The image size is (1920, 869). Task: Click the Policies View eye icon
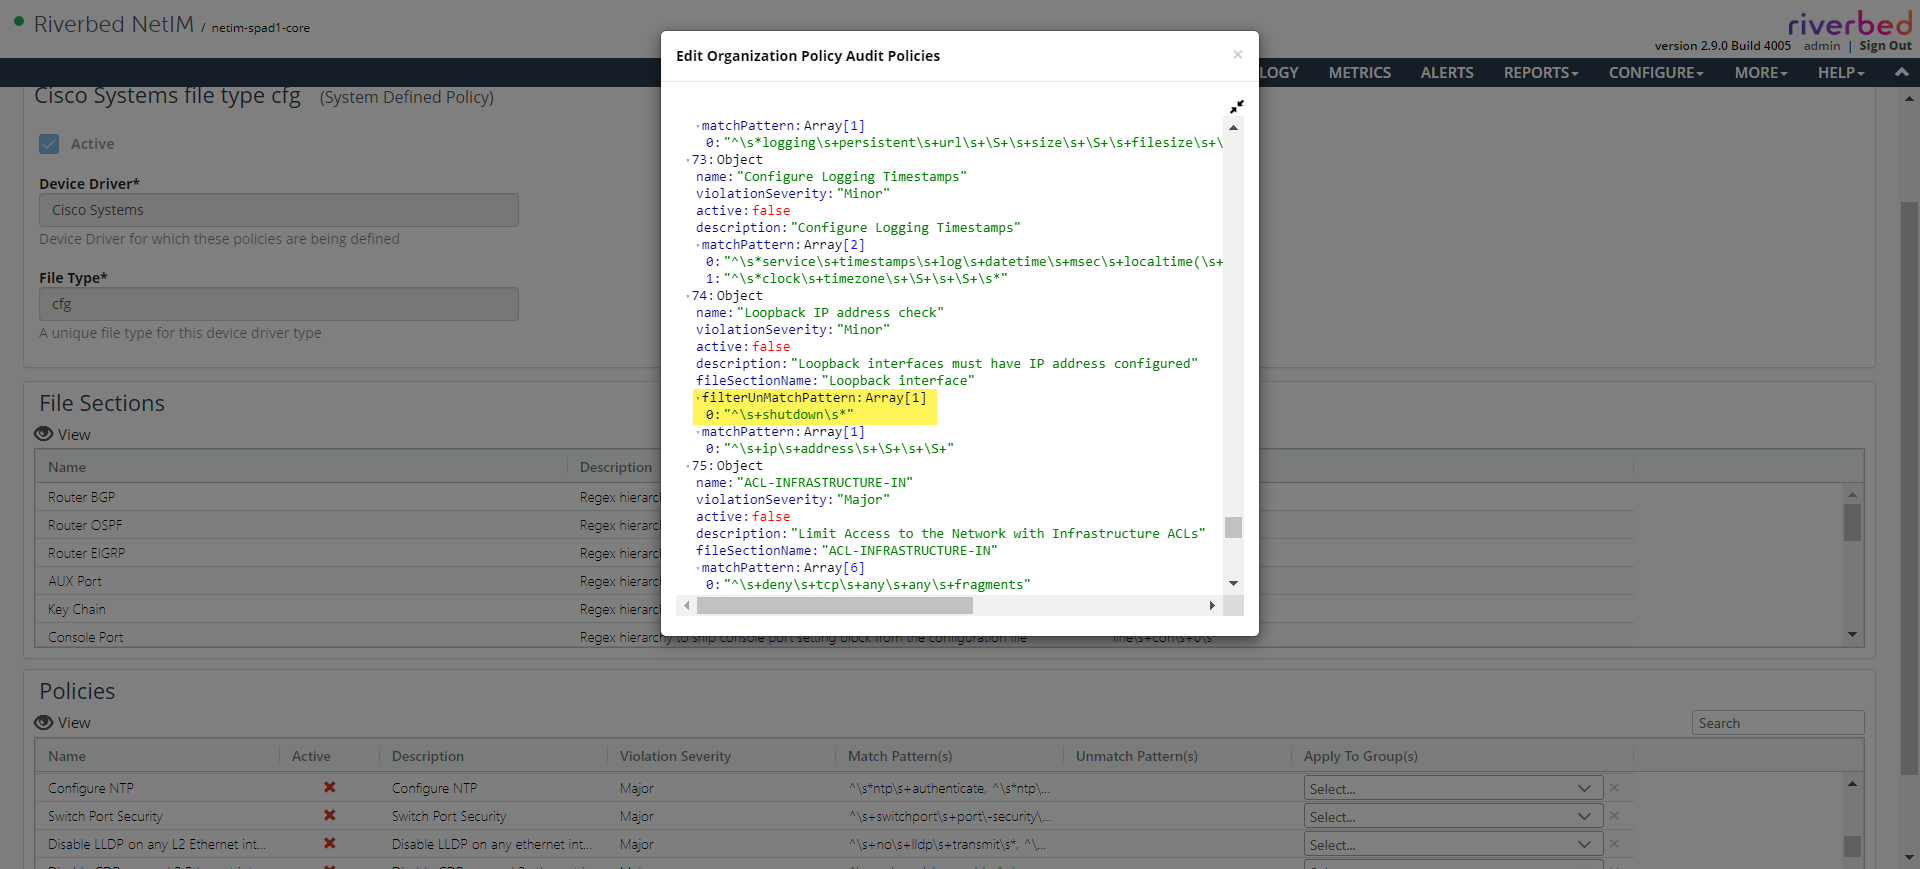coord(44,722)
